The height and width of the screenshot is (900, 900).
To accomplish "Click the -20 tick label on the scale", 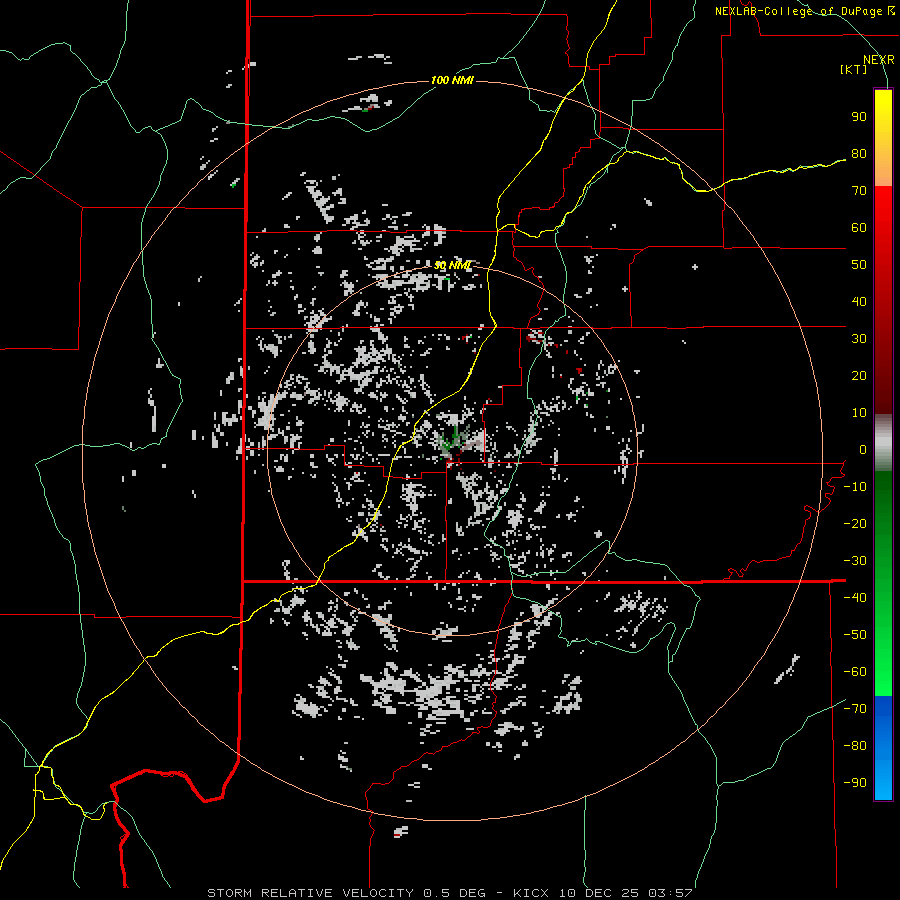I will point(855,524).
